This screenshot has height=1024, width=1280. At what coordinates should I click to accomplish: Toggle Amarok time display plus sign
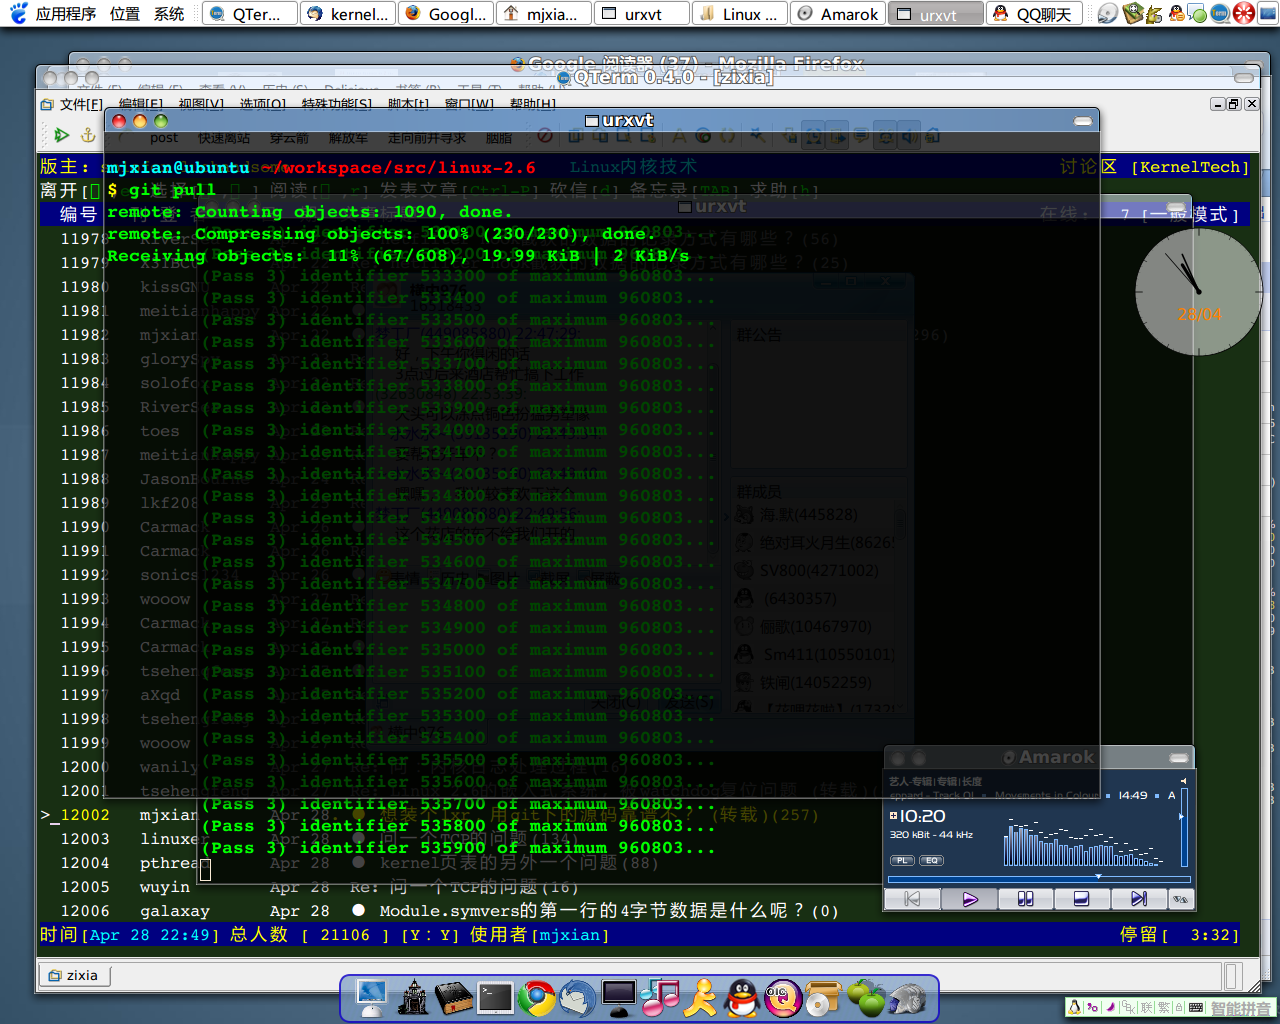pyautogui.click(x=893, y=815)
